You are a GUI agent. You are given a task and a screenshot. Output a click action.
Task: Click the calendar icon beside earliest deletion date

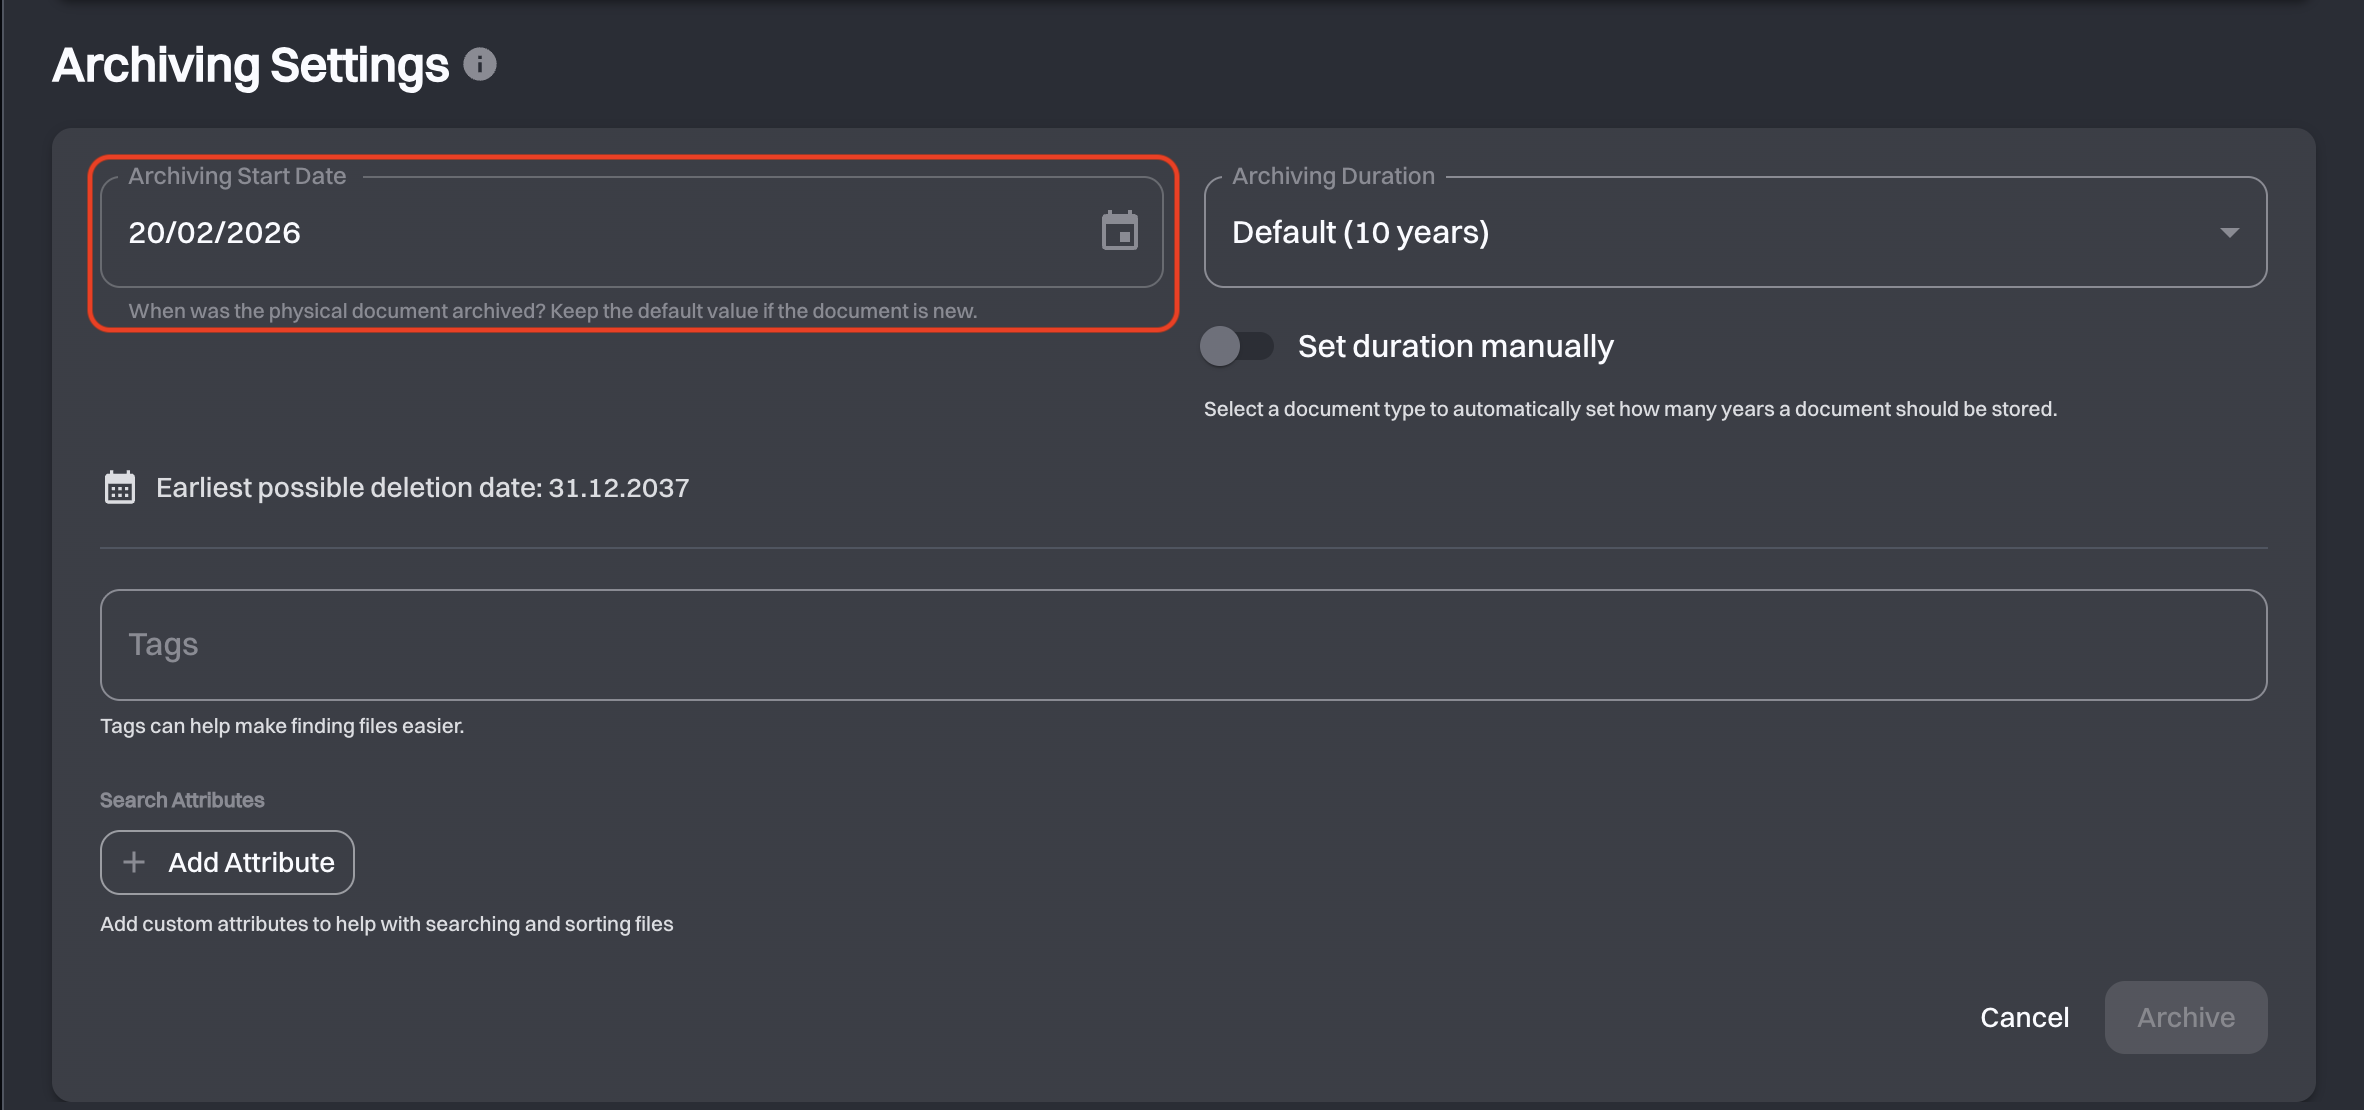[x=120, y=488]
